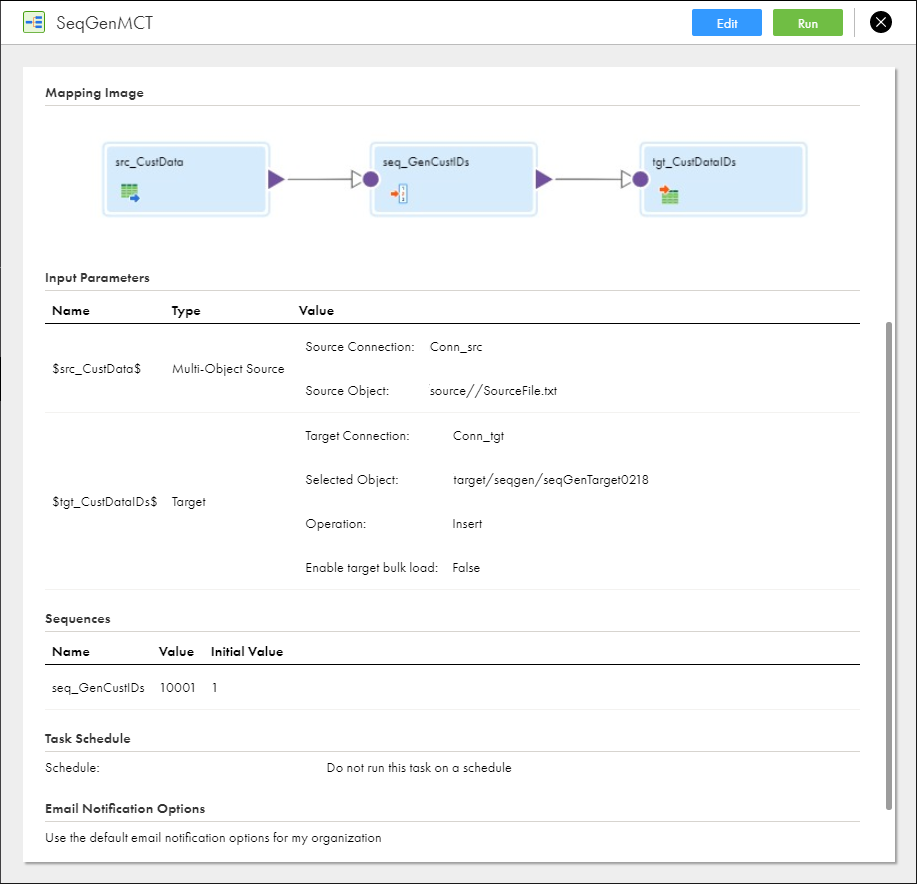The width and height of the screenshot is (917, 884).
Task: Click the purple input port of seq_GenCustIDs
Action: pos(371,179)
